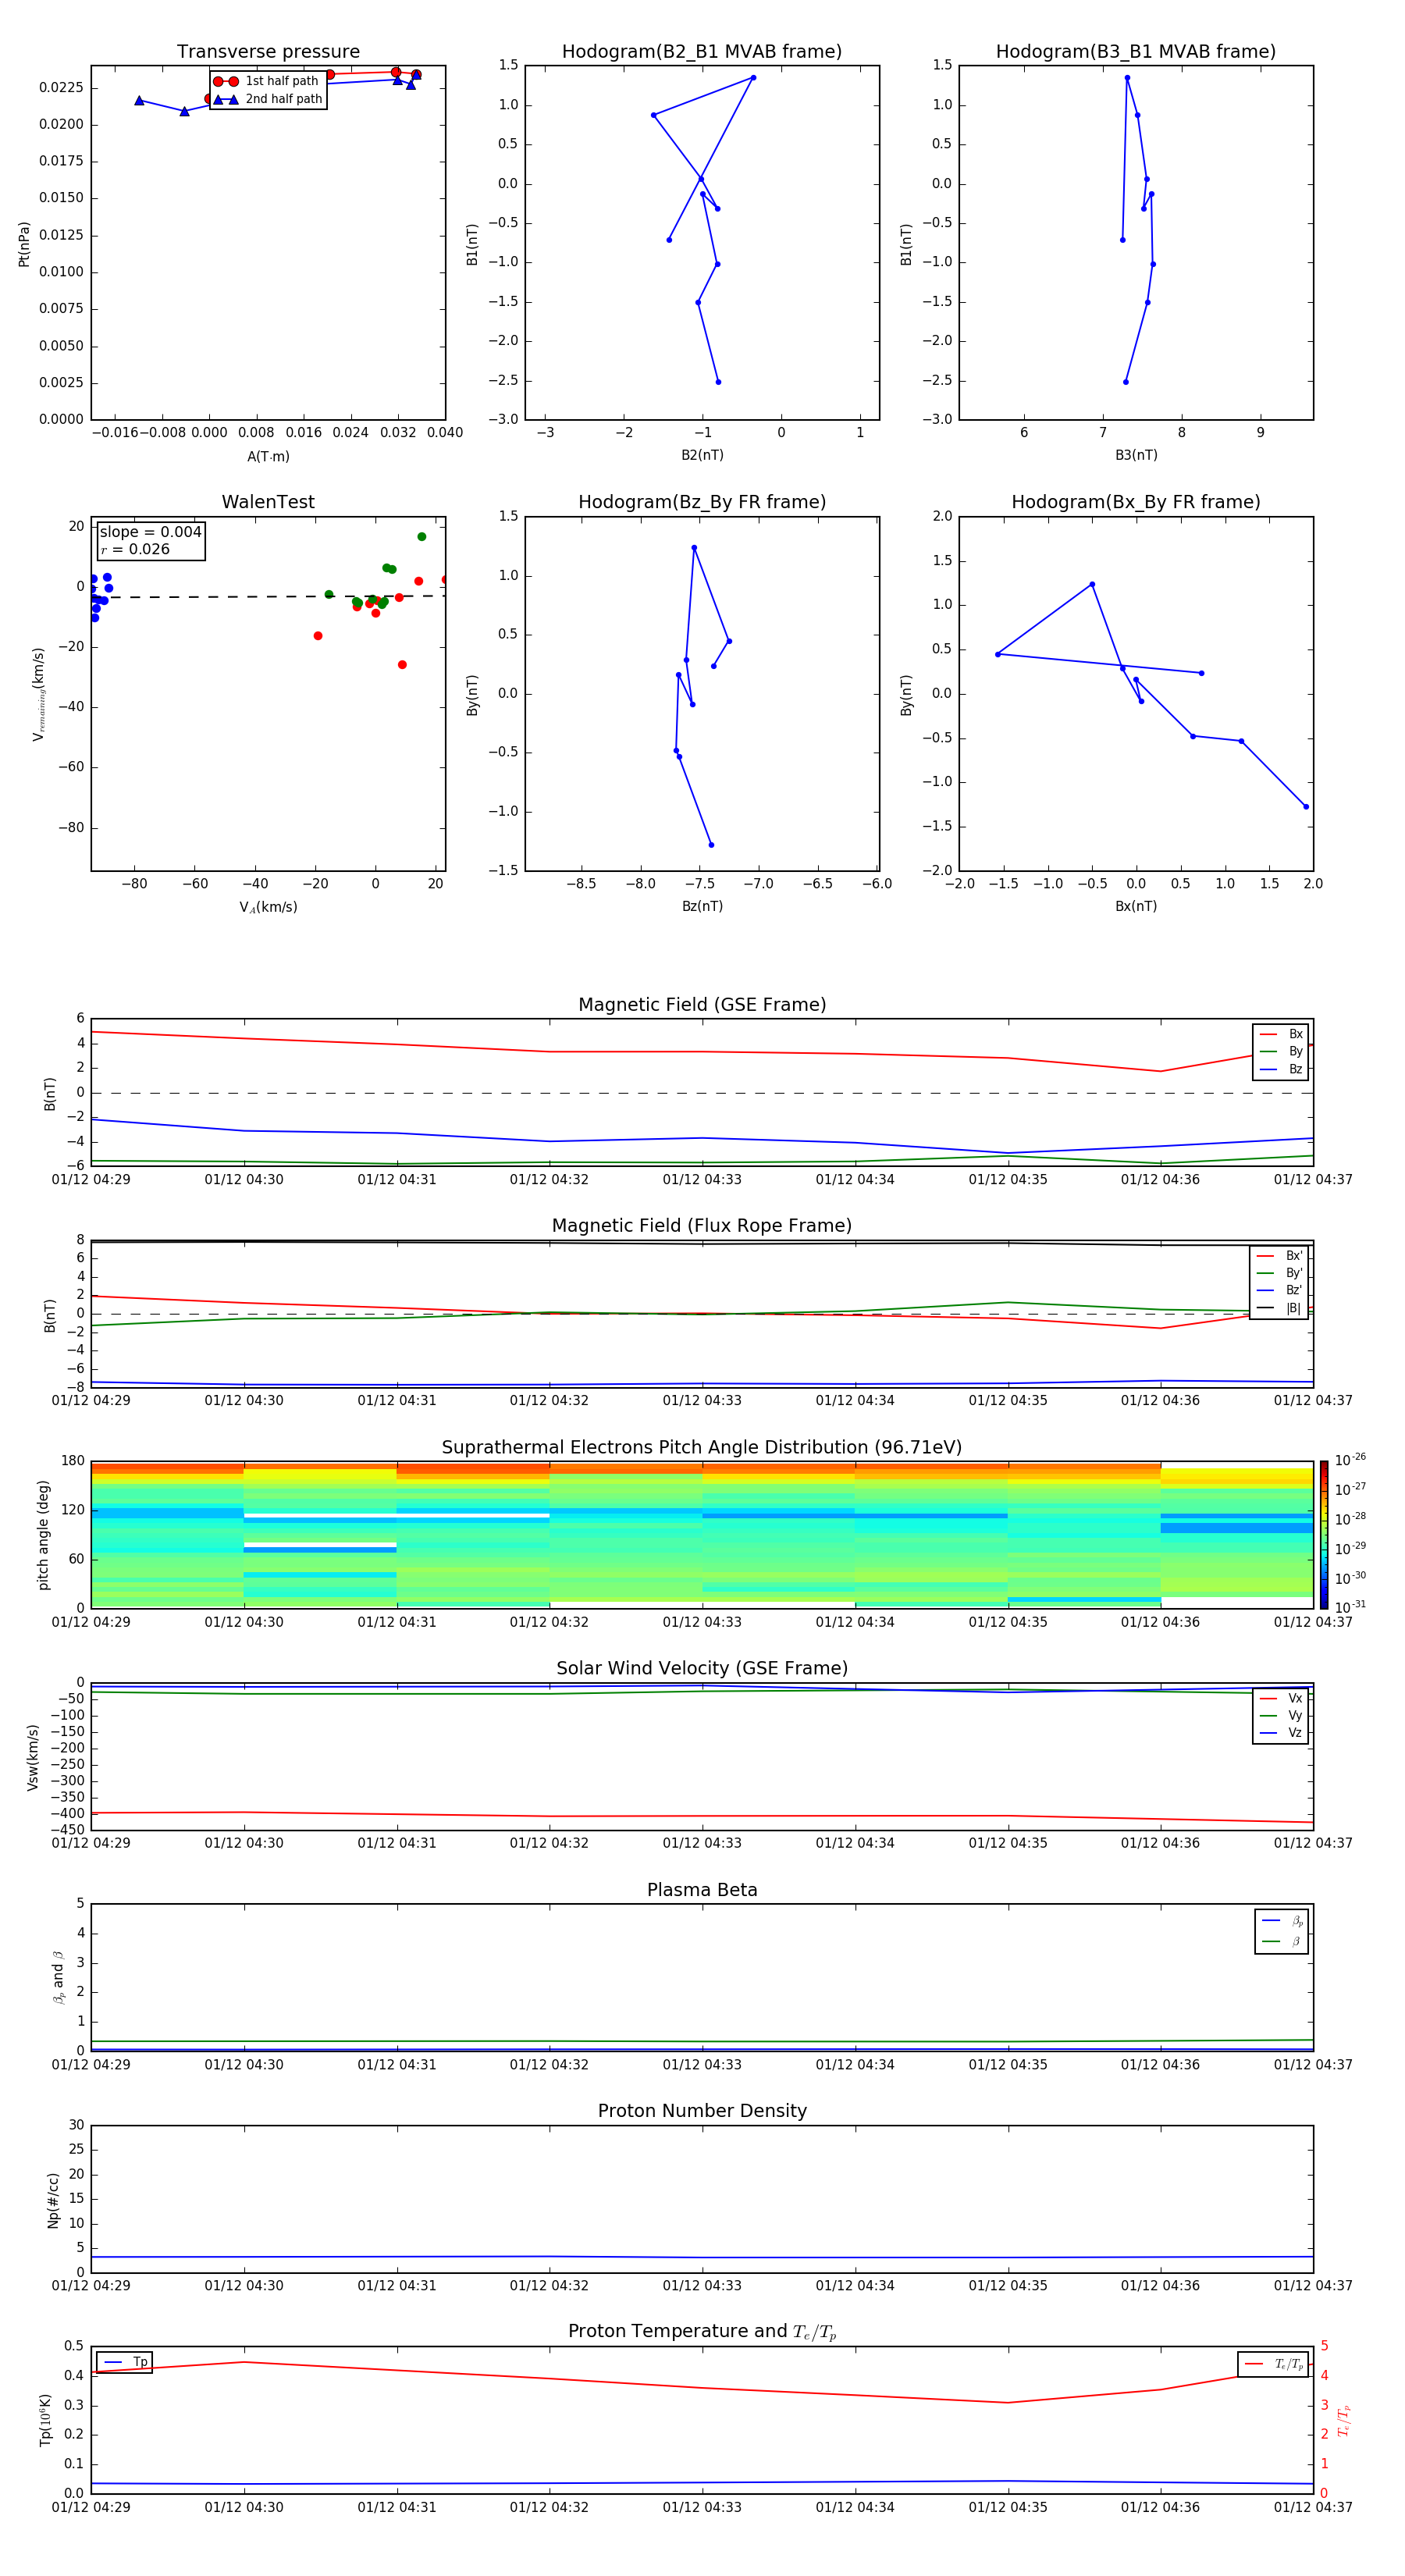Click the 'slope = 0.004' annotation
This screenshot has width=1405, height=2576.
point(151,532)
